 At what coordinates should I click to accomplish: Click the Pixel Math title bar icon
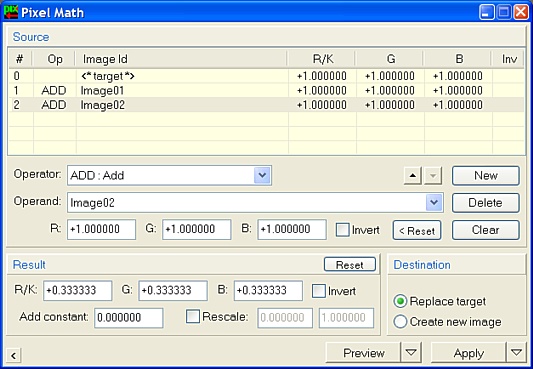11,12
